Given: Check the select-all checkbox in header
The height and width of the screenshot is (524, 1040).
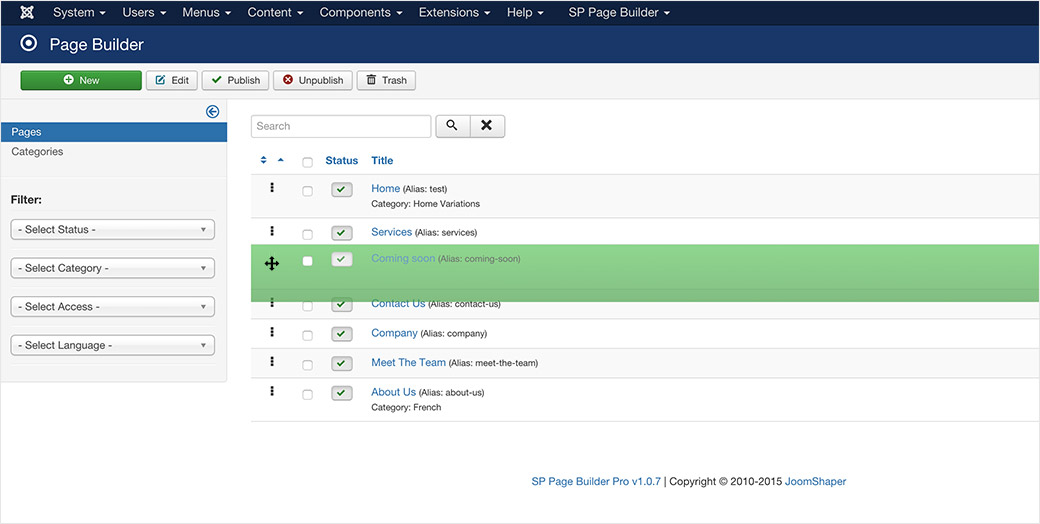Looking at the screenshot, I should [307, 162].
